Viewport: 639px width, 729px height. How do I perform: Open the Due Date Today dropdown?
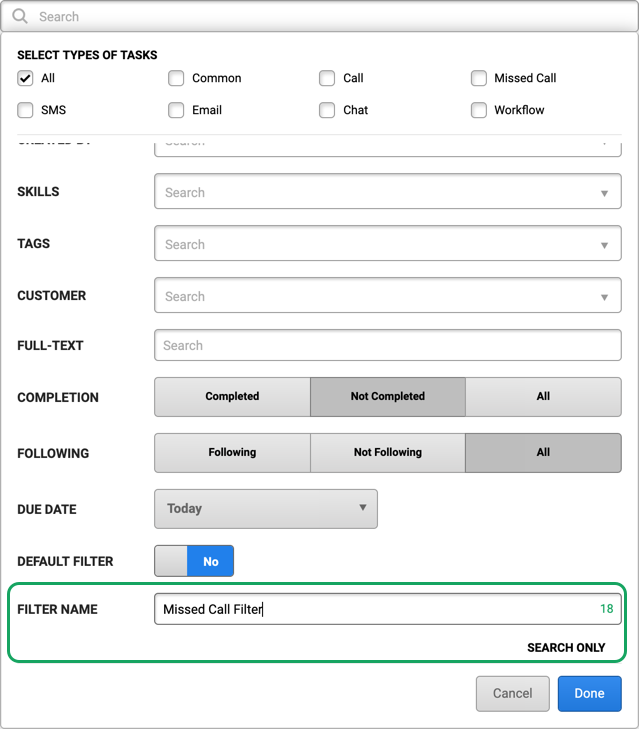click(x=266, y=509)
